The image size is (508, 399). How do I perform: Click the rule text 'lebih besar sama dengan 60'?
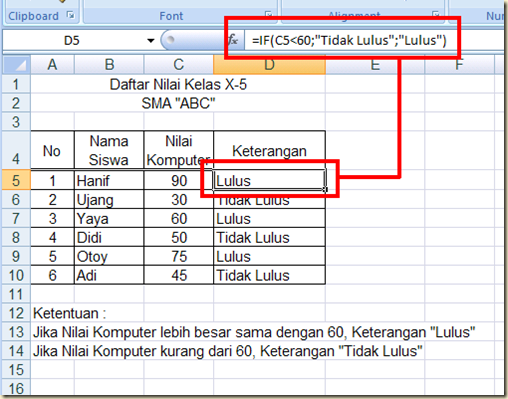tap(252, 332)
